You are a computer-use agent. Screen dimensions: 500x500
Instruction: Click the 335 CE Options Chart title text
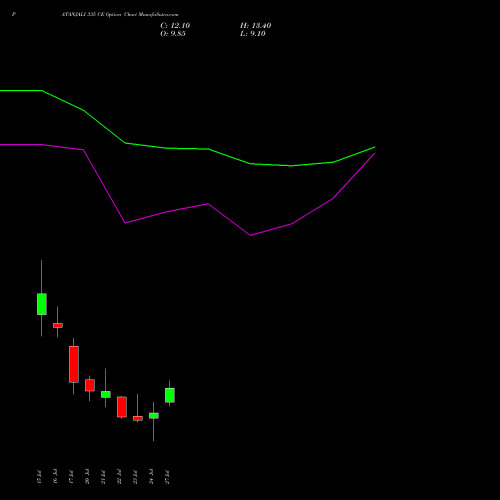click(x=120, y=14)
